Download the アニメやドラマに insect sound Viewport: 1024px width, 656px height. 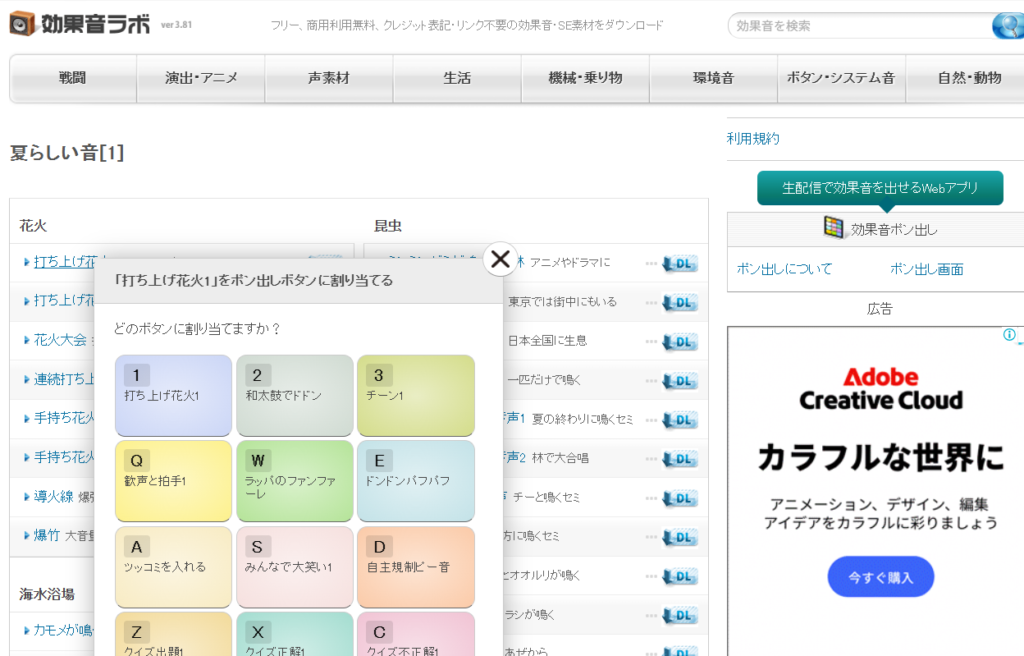680,263
